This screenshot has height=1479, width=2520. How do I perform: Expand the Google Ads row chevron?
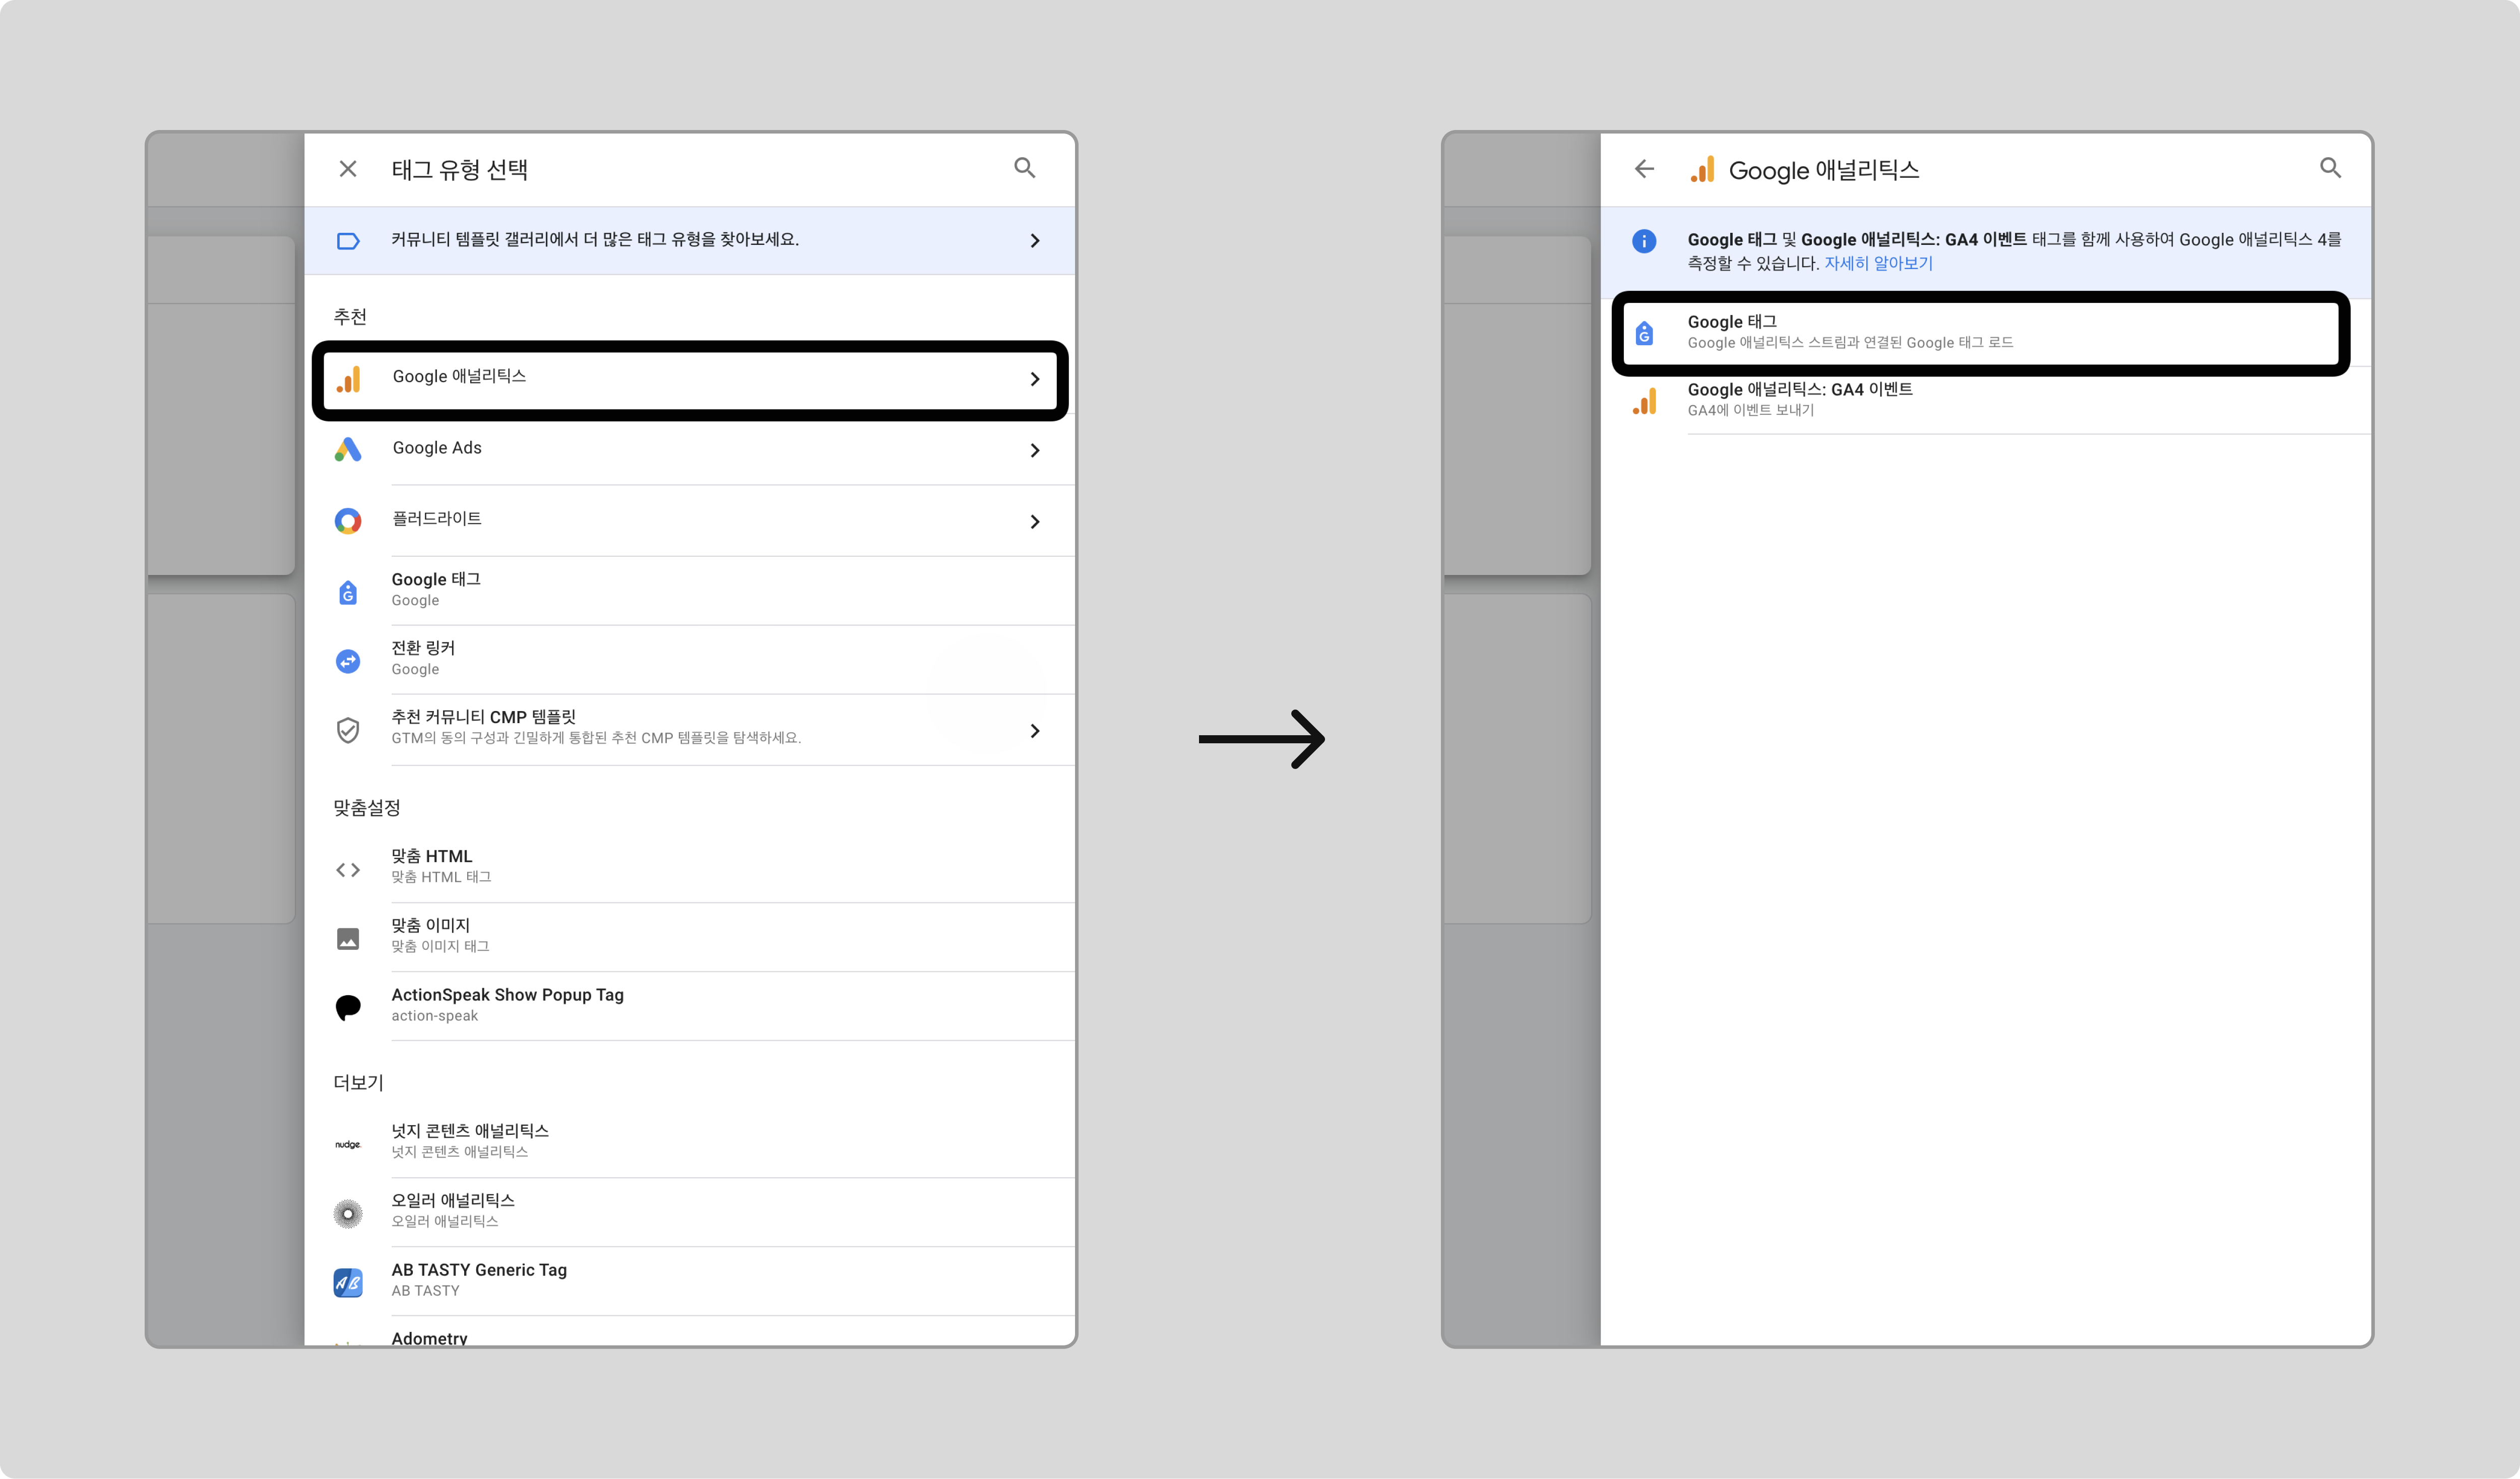click(x=1035, y=451)
